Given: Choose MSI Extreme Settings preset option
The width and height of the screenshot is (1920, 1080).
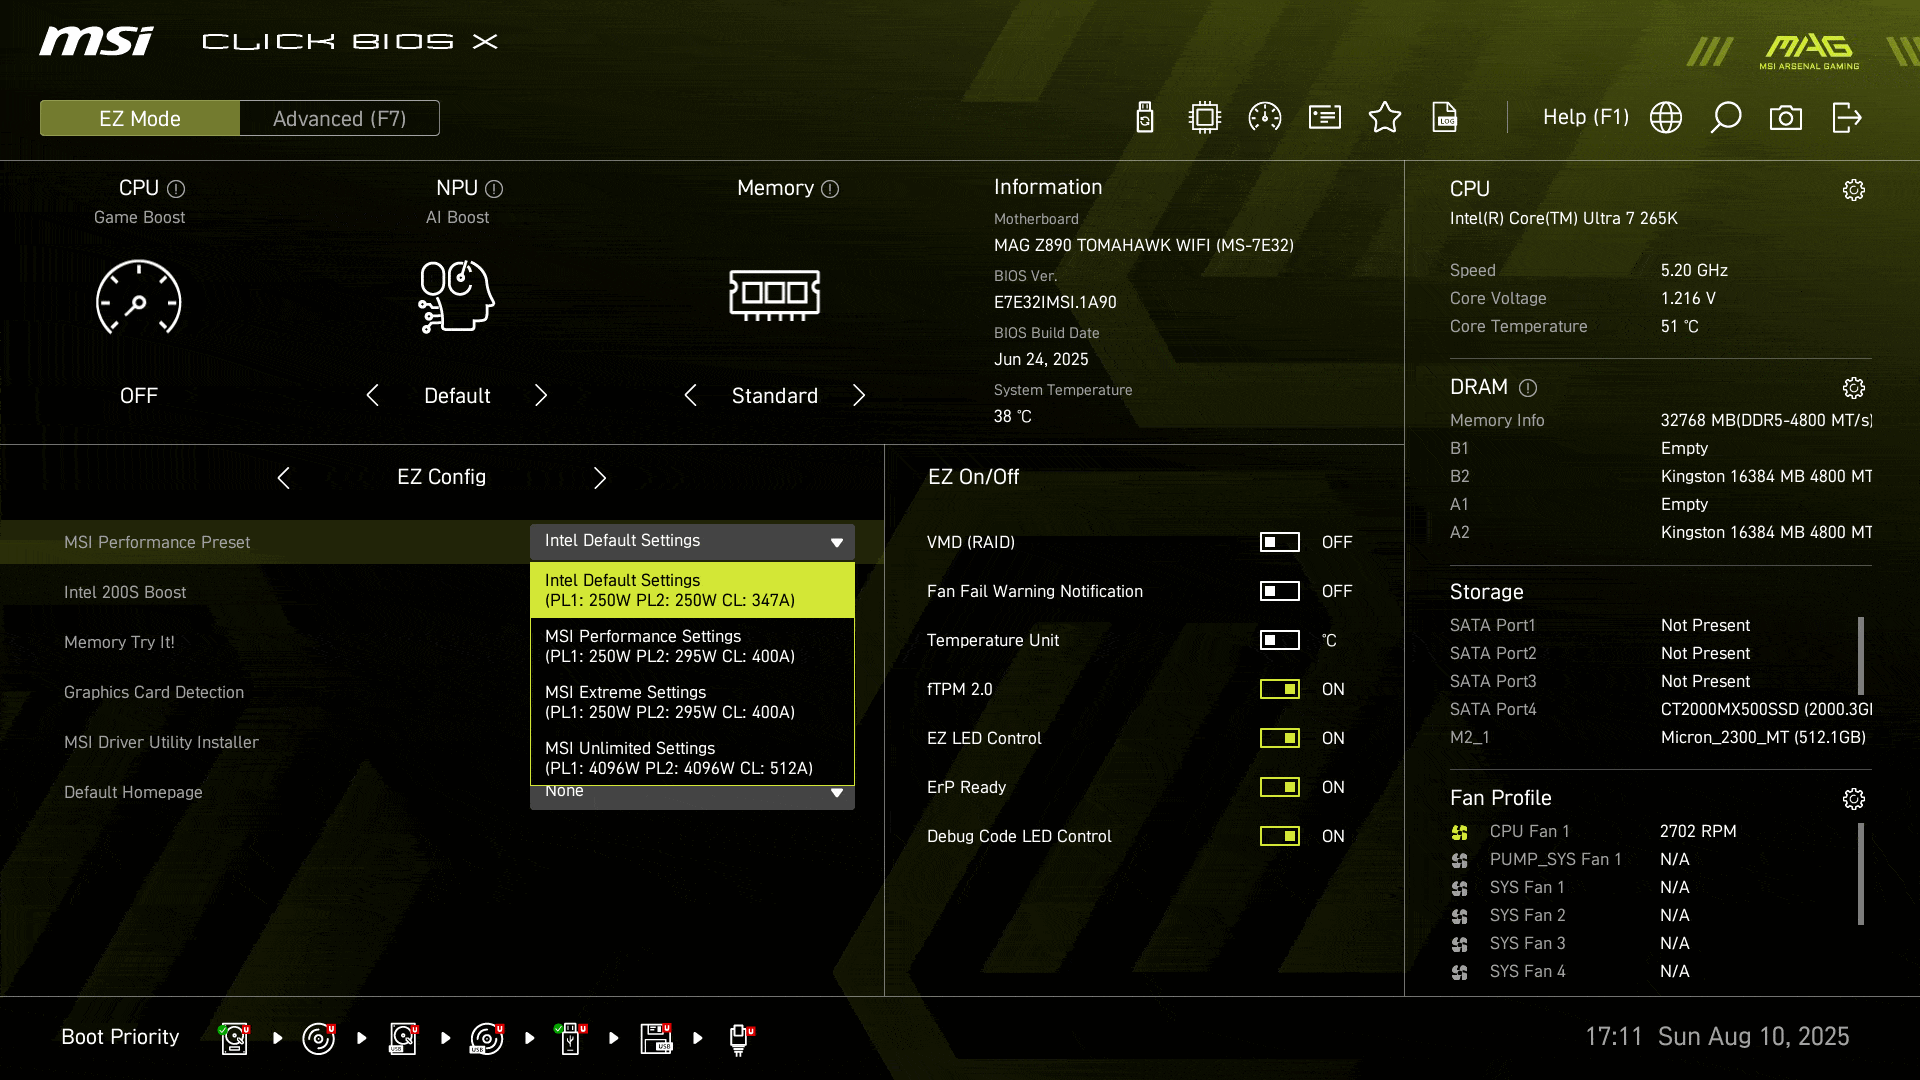Looking at the screenshot, I should (692, 702).
